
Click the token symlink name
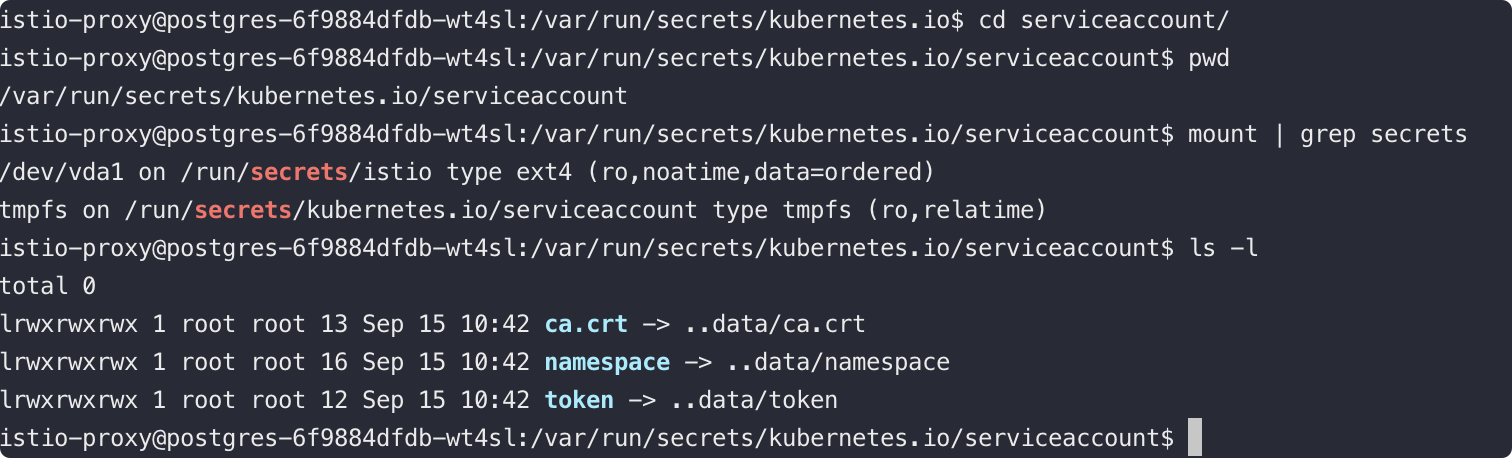pos(579,400)
